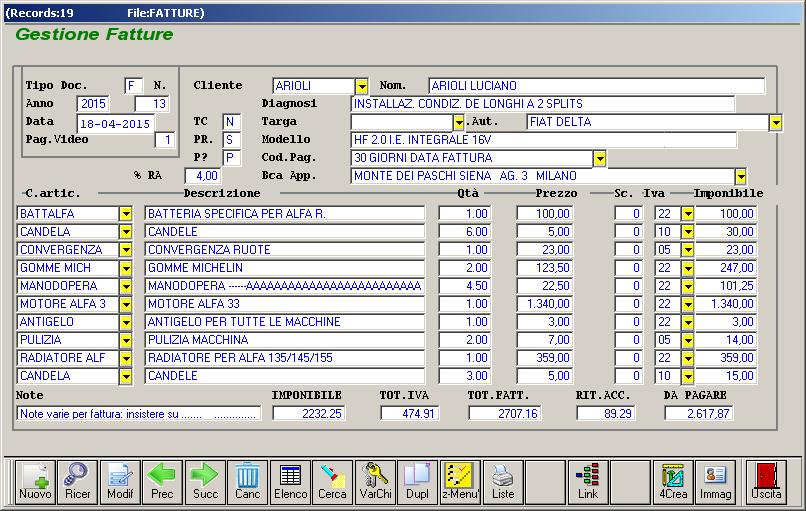Open article code dropdown for CONVERGENZA row

(x=125, y=250)
